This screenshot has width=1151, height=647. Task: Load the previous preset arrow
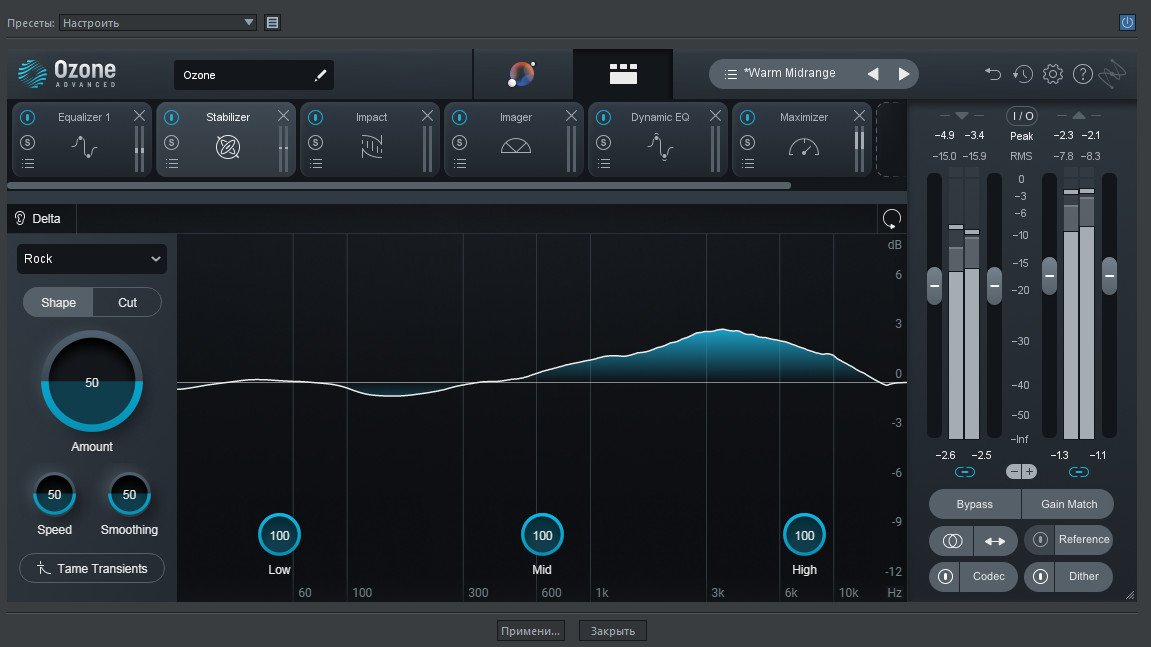click(873, 74)
